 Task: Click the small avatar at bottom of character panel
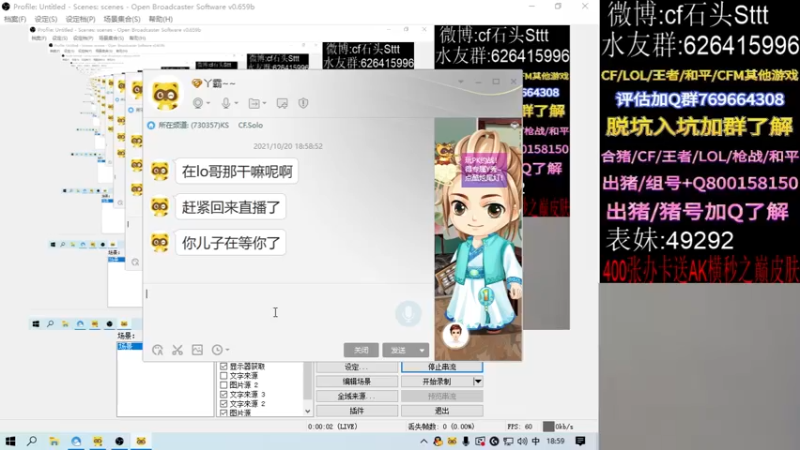pyautogui.click(x=456, y=334)
